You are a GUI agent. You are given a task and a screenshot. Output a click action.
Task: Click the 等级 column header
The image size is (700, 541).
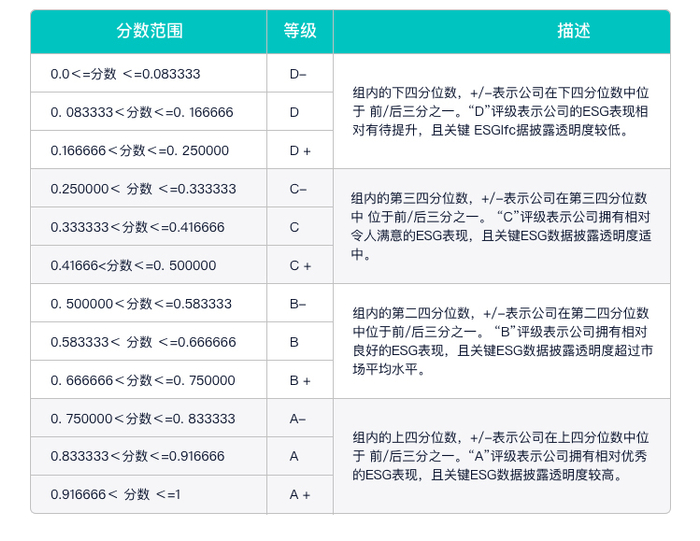(x=300, y=31)
